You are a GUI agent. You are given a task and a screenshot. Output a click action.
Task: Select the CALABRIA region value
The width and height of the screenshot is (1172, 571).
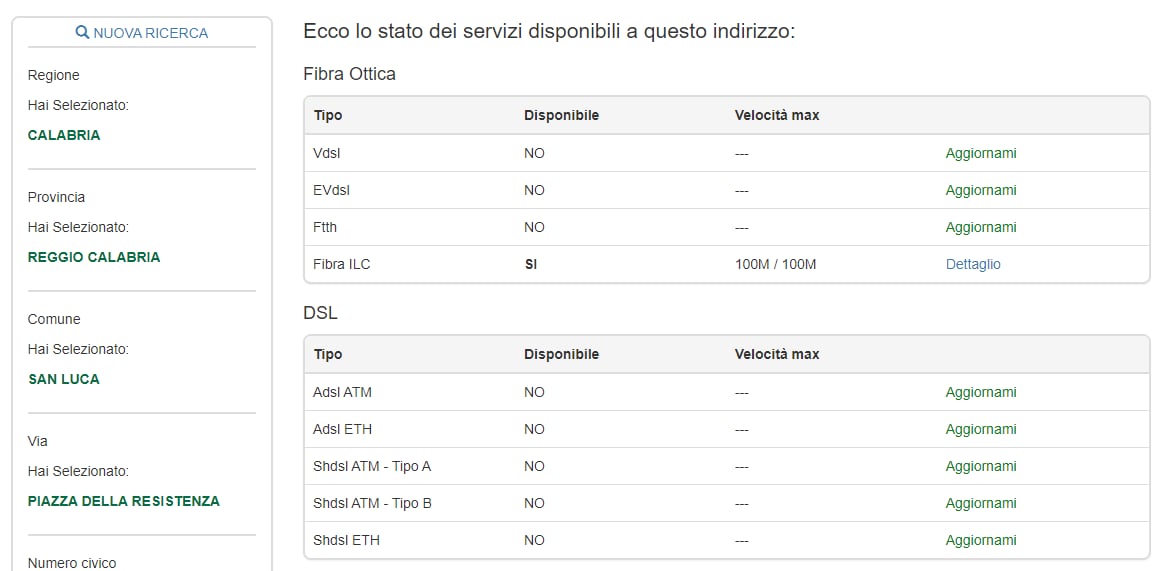64,135
